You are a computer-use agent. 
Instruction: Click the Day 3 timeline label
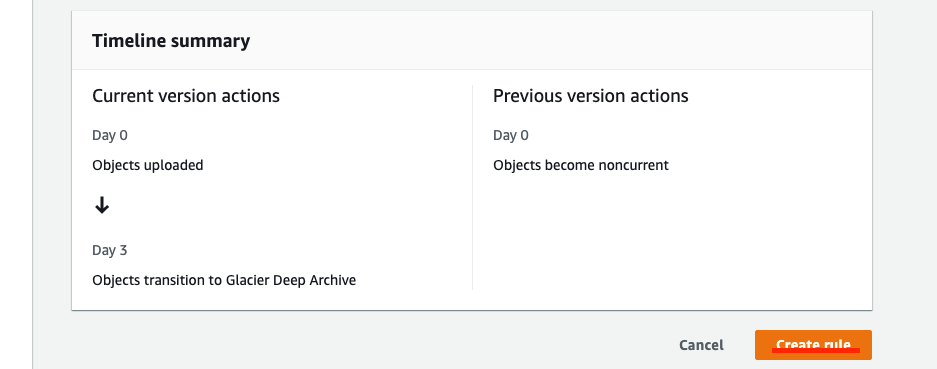click(109, 250)
